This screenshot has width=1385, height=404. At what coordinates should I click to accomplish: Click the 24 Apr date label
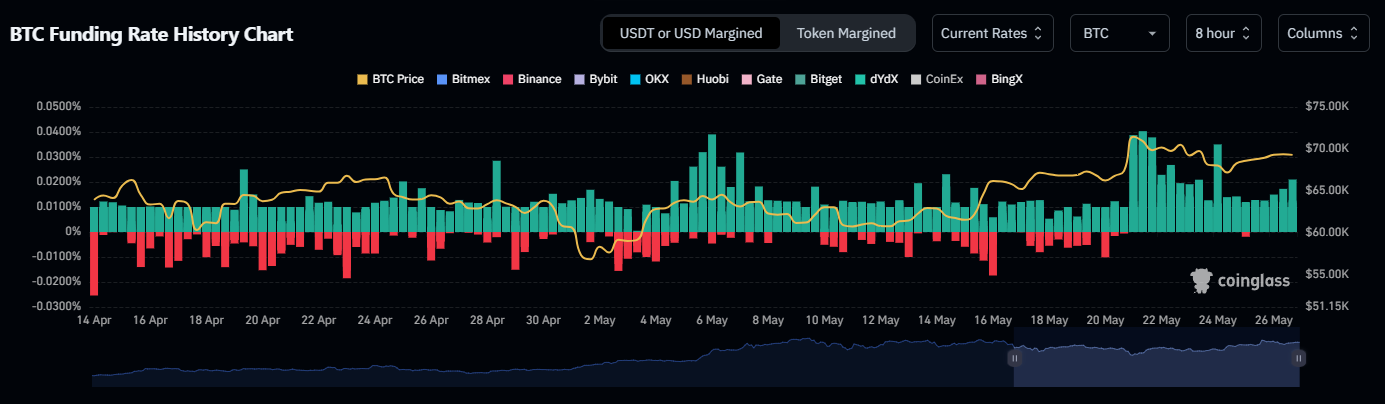coord(374,321)
